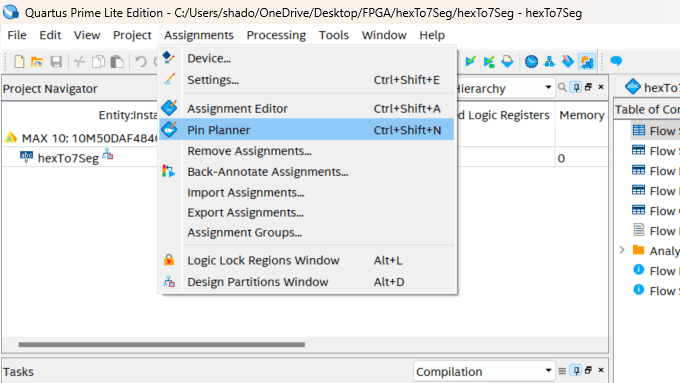Float the Project Navigator panel
Image resolution: width=680 pixels, height=383 pixels.
[x=588, y=87]
